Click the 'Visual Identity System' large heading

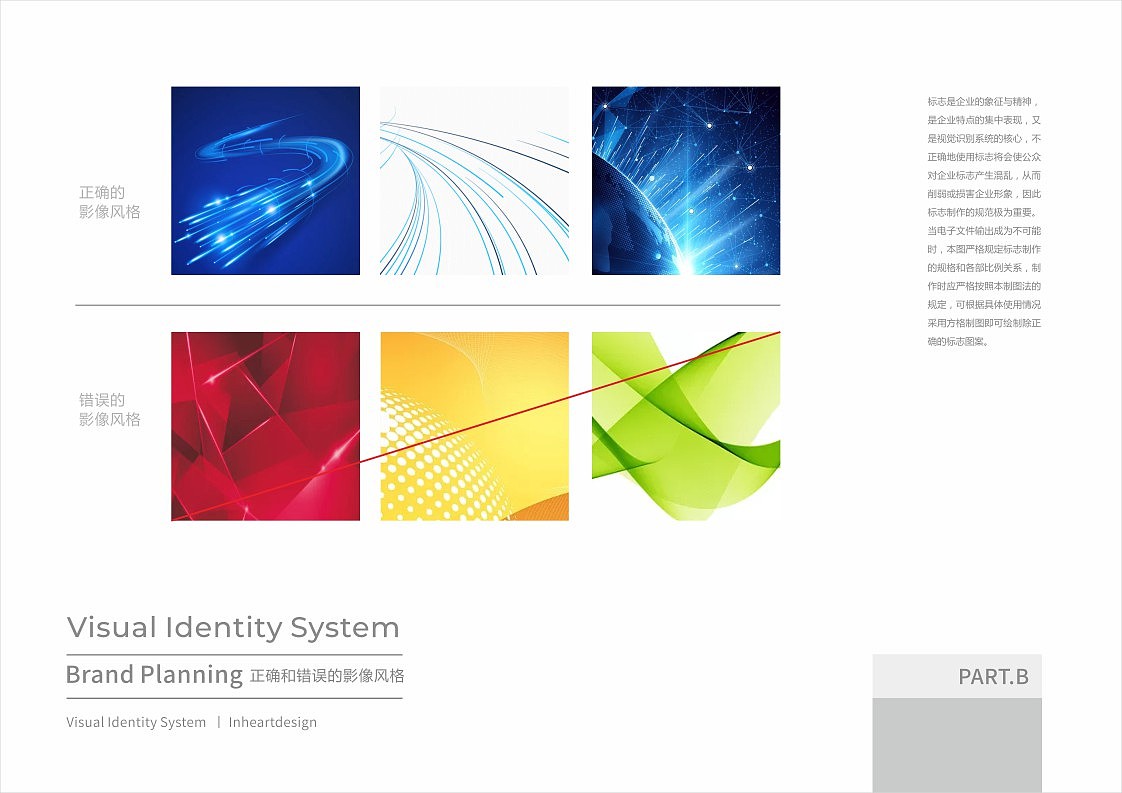pos(233,628)
